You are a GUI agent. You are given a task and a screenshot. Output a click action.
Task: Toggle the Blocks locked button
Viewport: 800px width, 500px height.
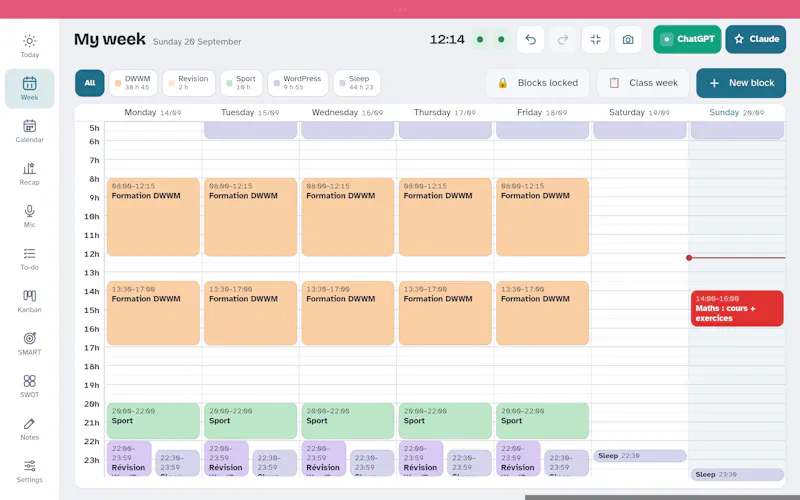(x=538, y=83)
